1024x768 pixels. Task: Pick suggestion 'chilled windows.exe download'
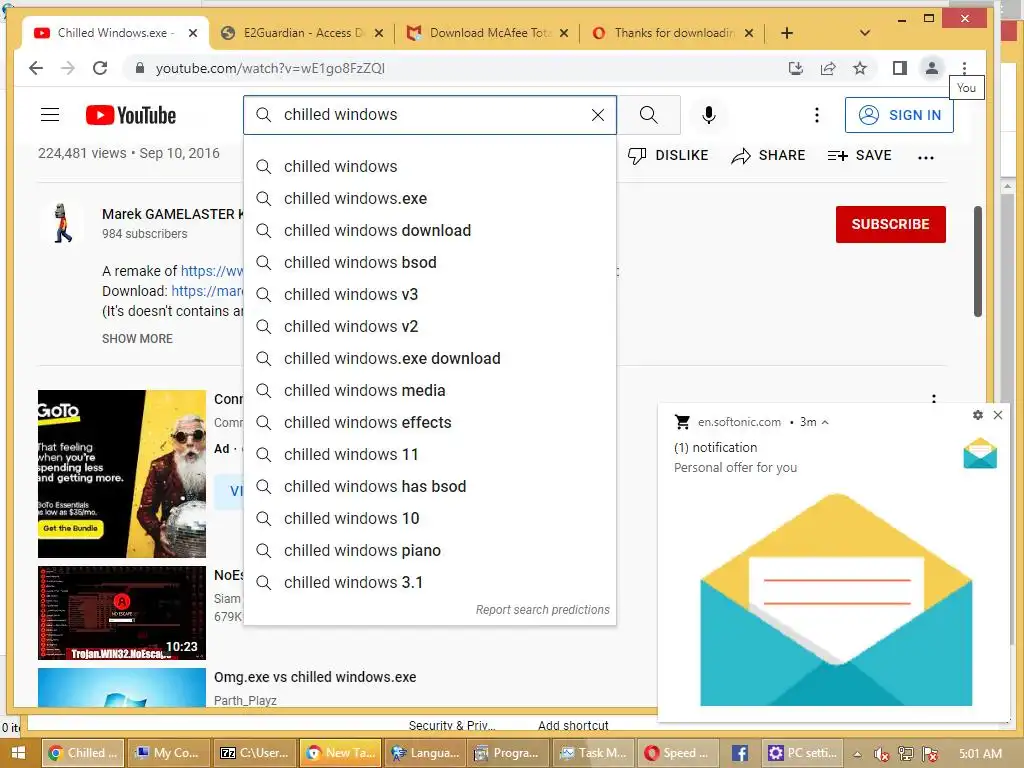tap(430, 359)
